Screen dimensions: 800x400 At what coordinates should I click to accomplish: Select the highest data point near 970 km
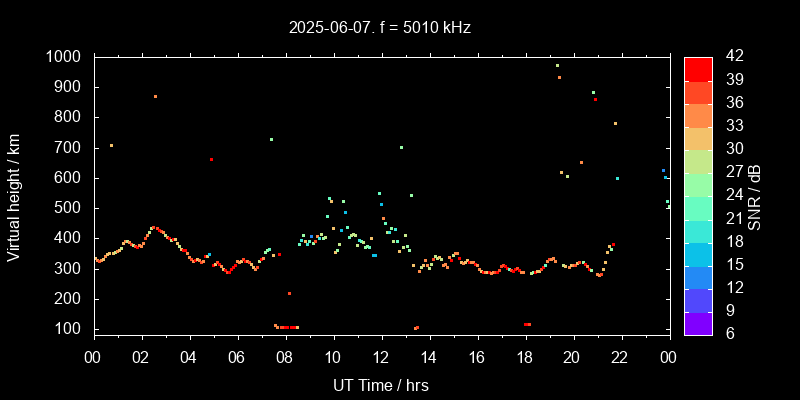pyautogui.click(x=557, y=66)
